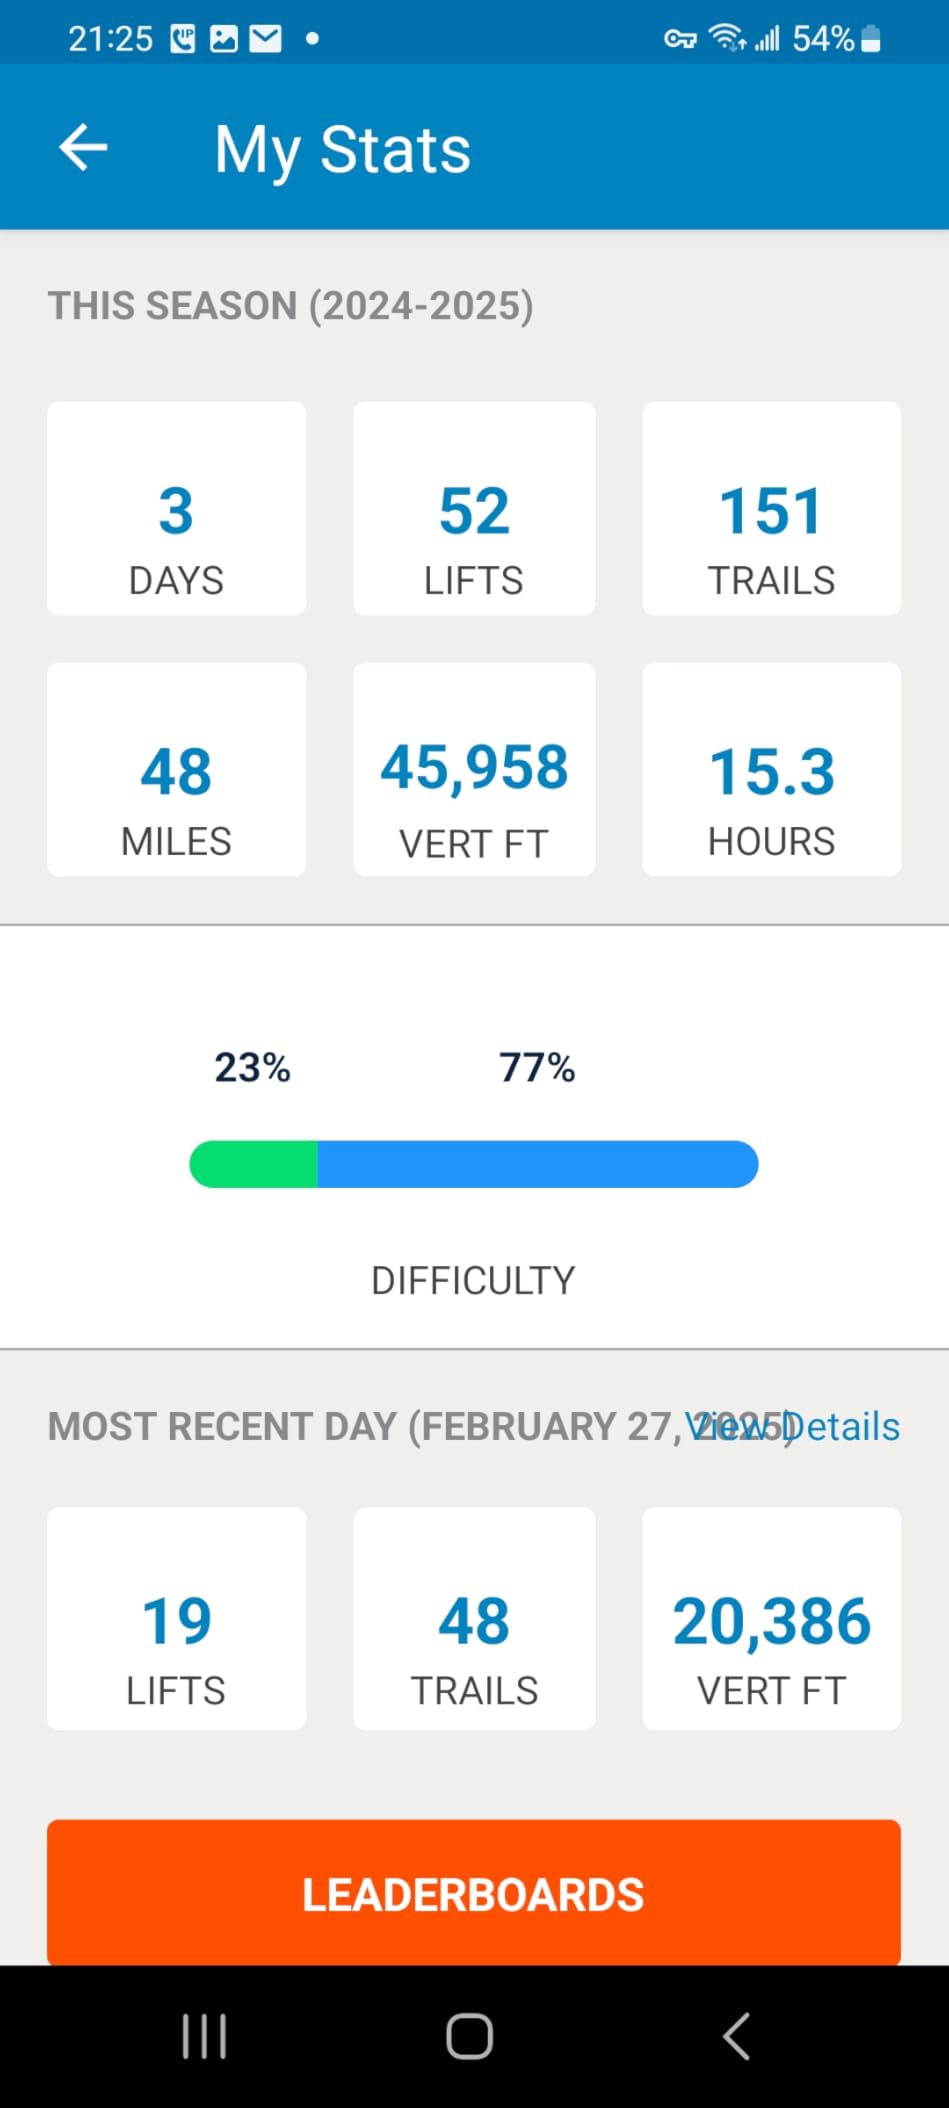Tap the back arrow in header
Screen dimensions: 949x2108
click(x=83, y=148)
